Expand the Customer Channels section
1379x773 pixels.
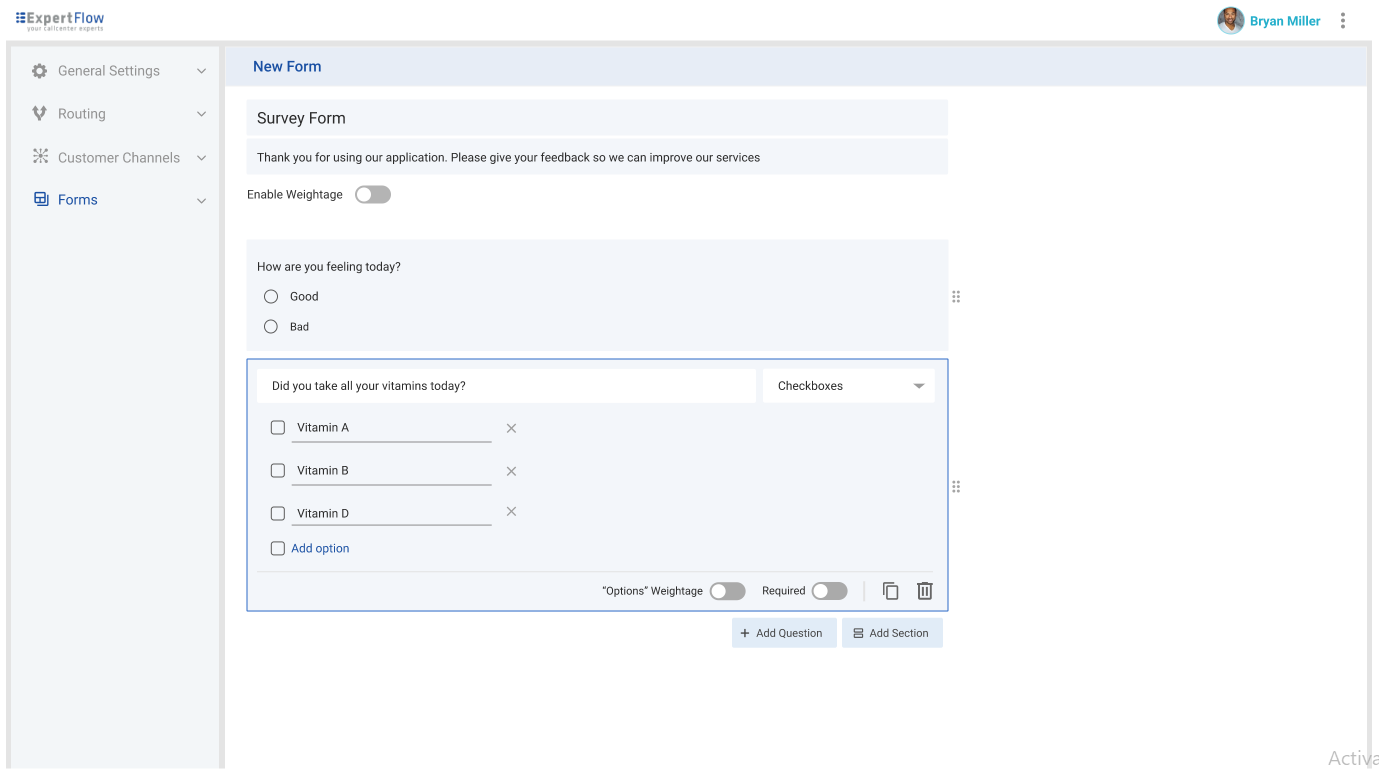coord(119,158)
